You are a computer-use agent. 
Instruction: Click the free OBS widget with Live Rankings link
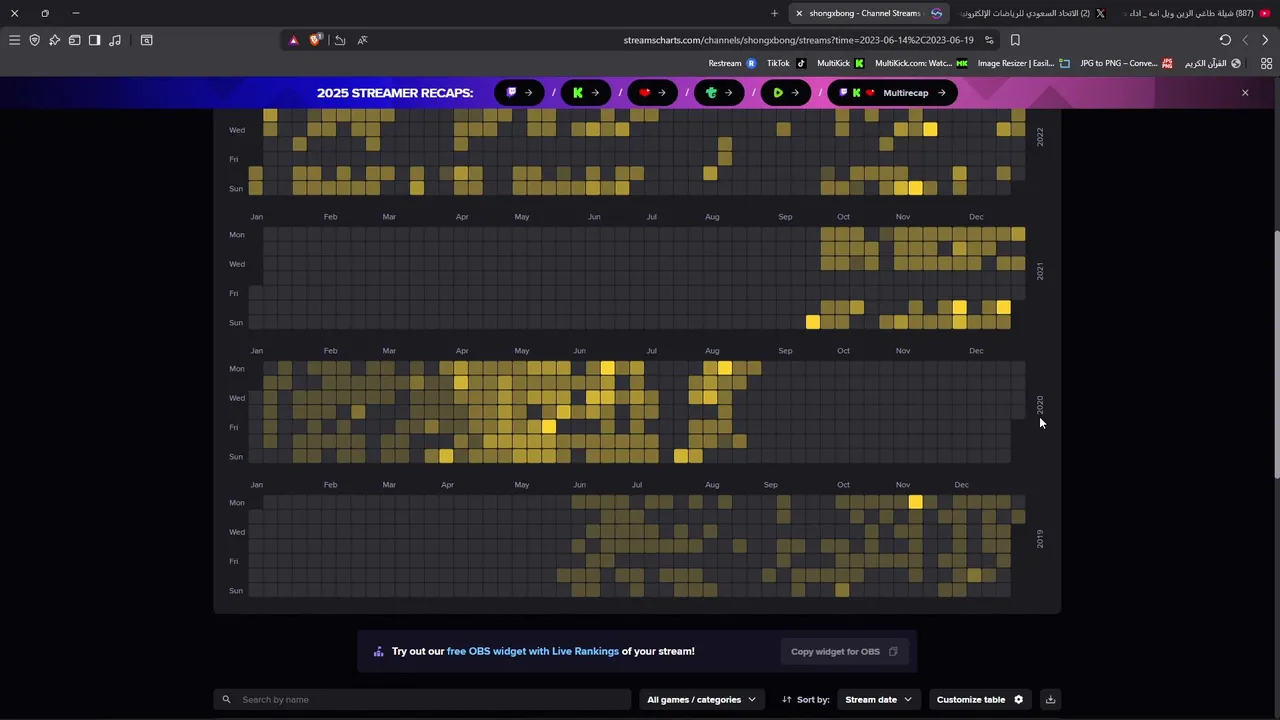pyautogui.click(x=533, y=651)
